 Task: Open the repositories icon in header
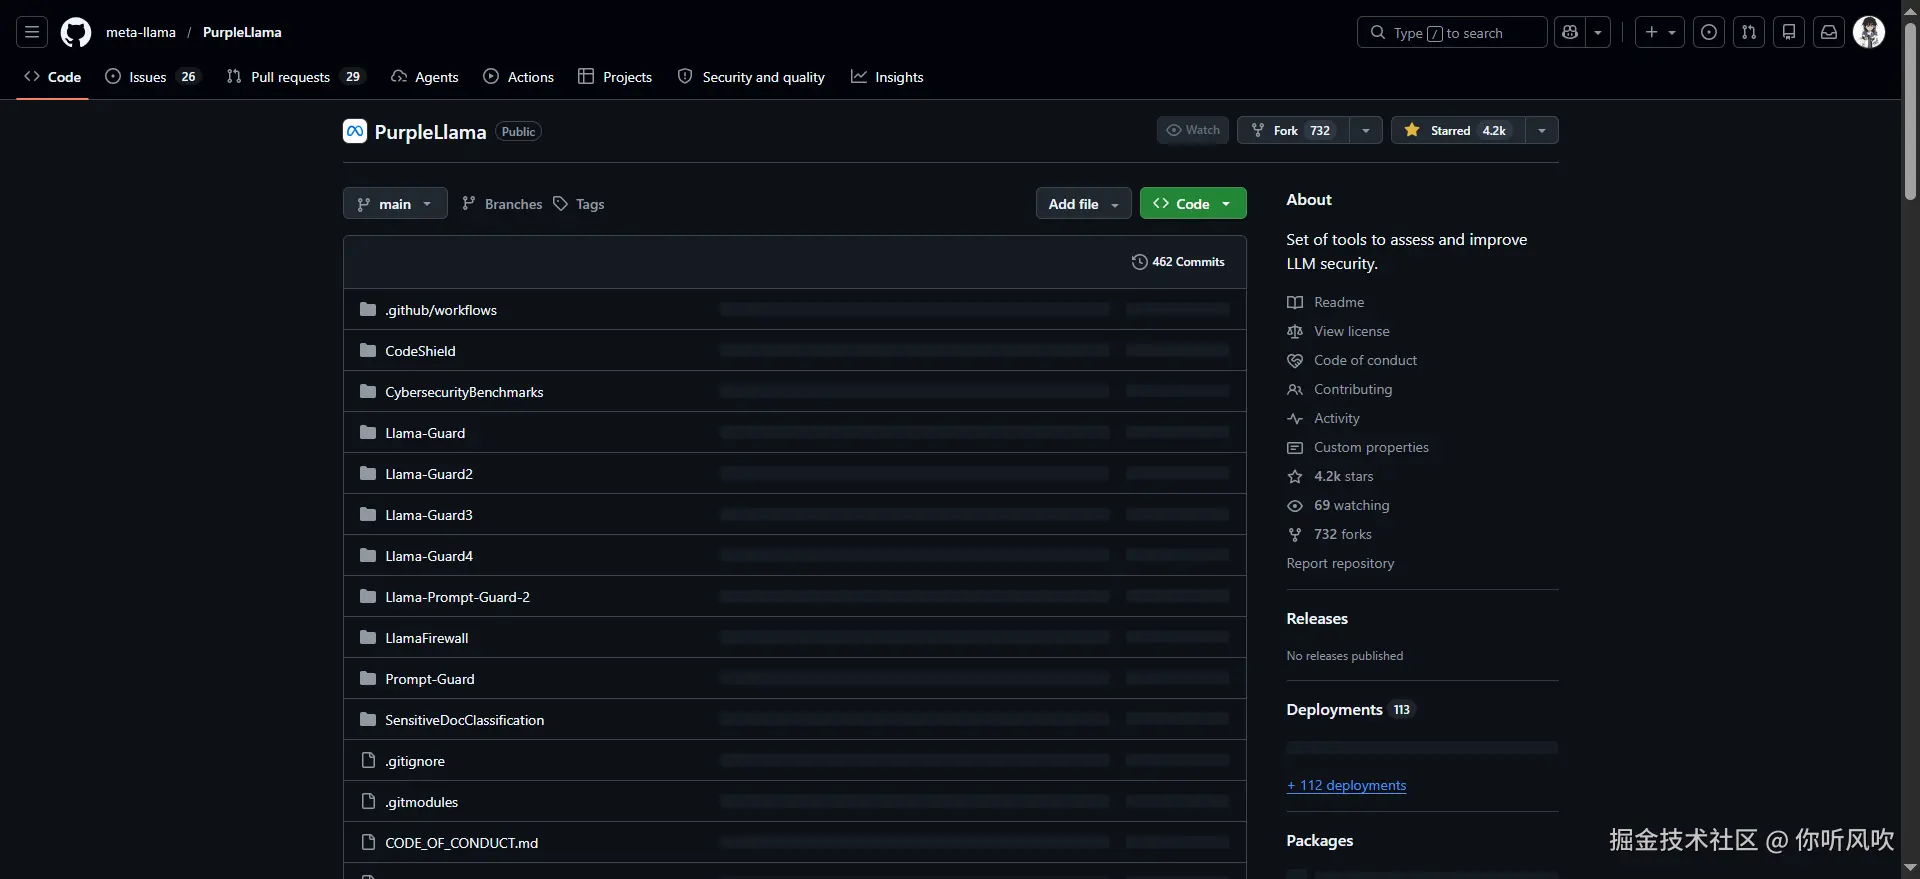1789,32
